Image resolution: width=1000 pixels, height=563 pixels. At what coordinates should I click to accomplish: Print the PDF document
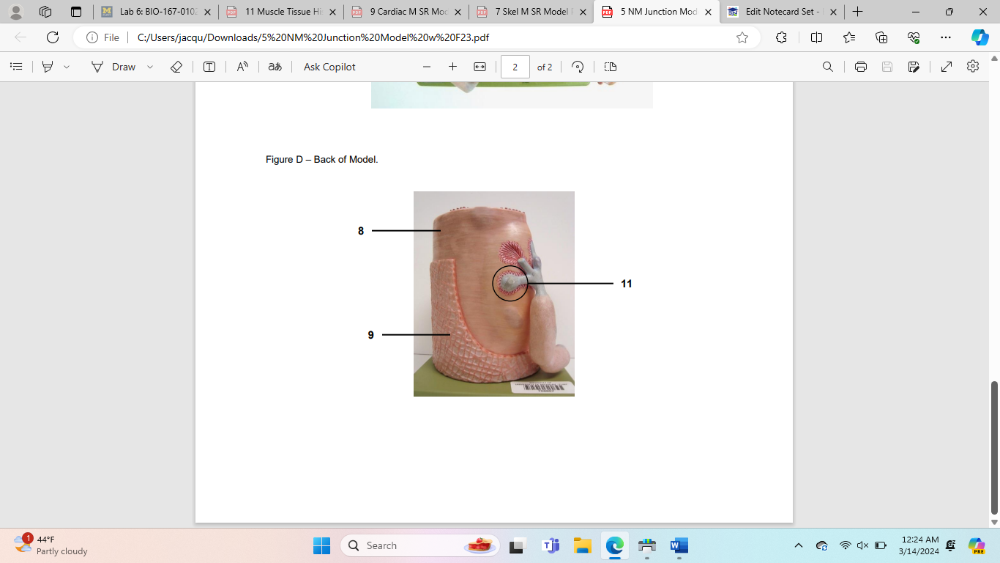pos(860,67)
